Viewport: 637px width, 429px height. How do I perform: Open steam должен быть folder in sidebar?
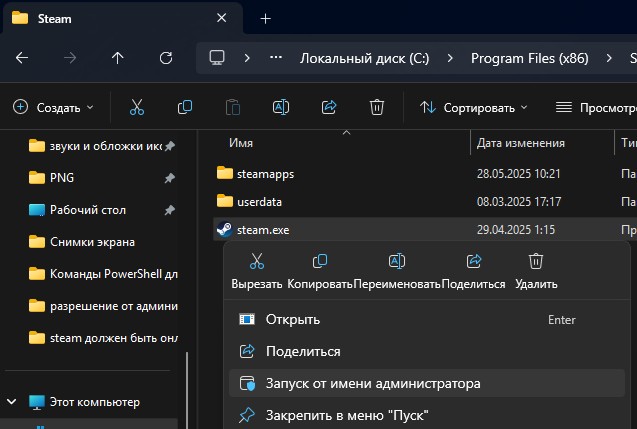click(x=104, y=338)
